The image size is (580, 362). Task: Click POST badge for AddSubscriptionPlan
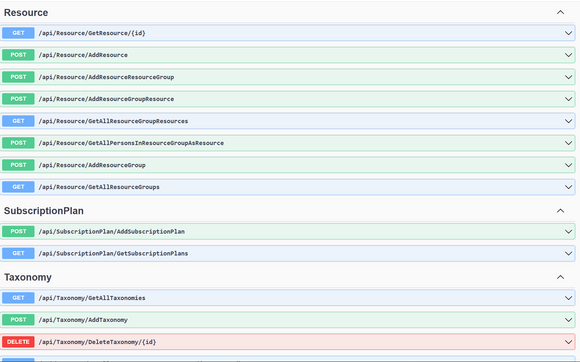click(x=18, y=231)
